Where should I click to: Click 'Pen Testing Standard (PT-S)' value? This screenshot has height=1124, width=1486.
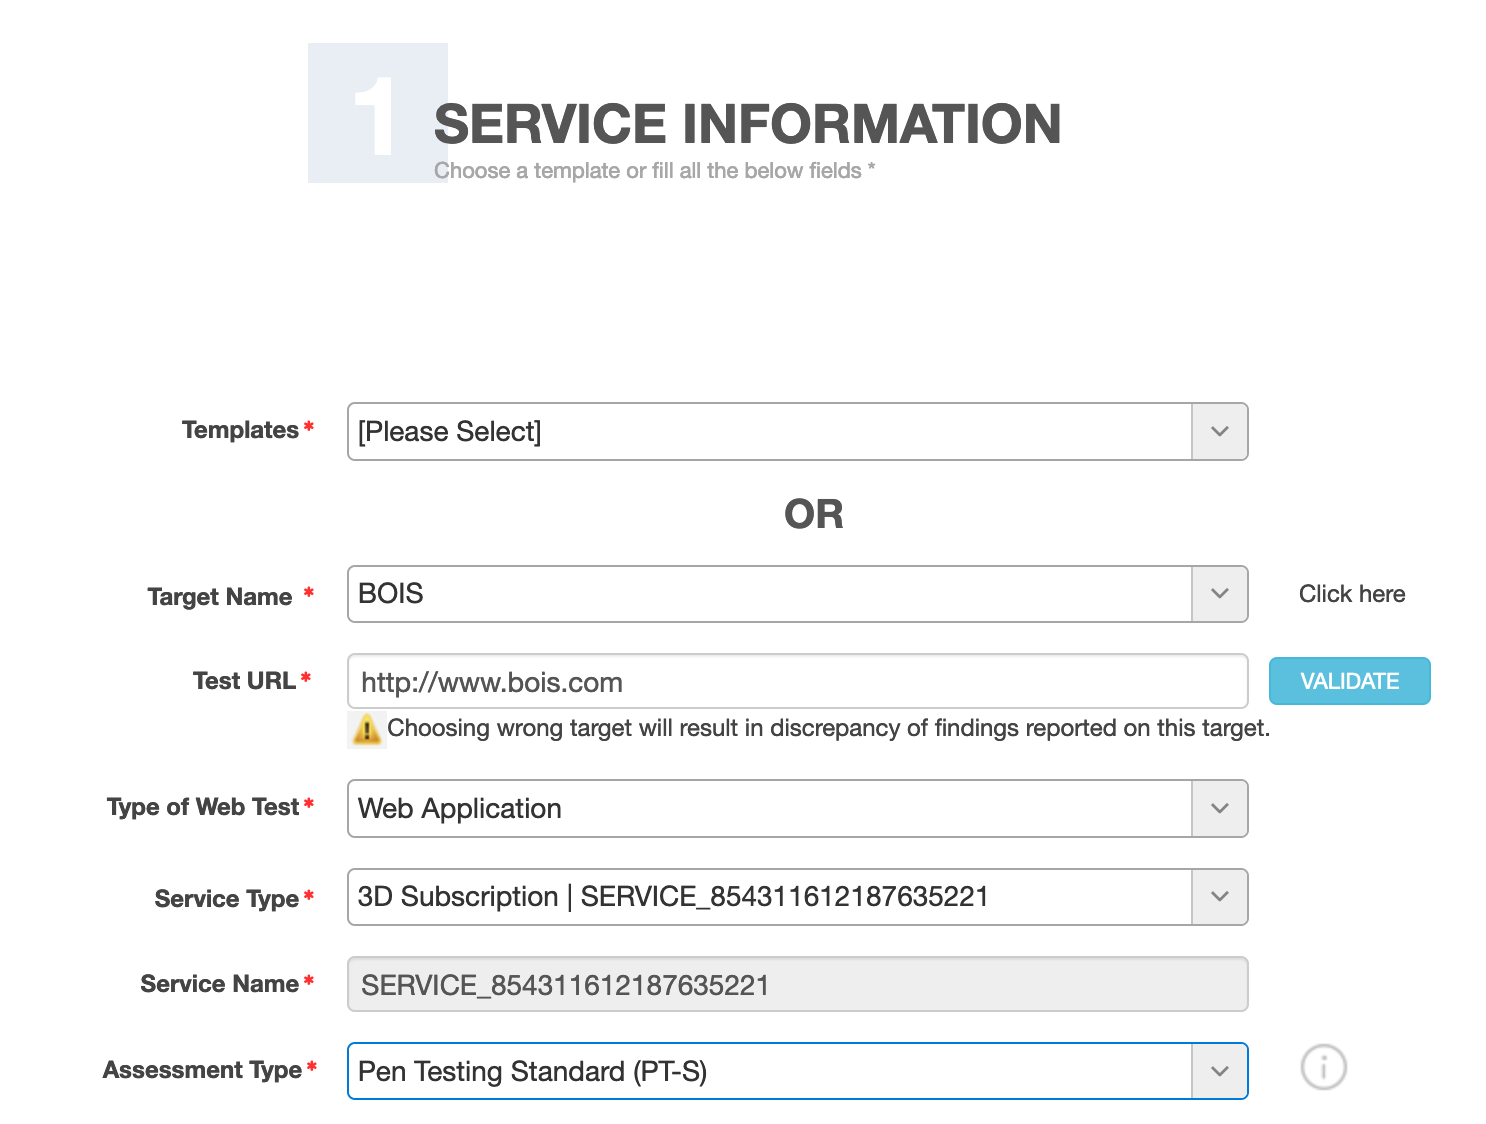(533, 1071)
